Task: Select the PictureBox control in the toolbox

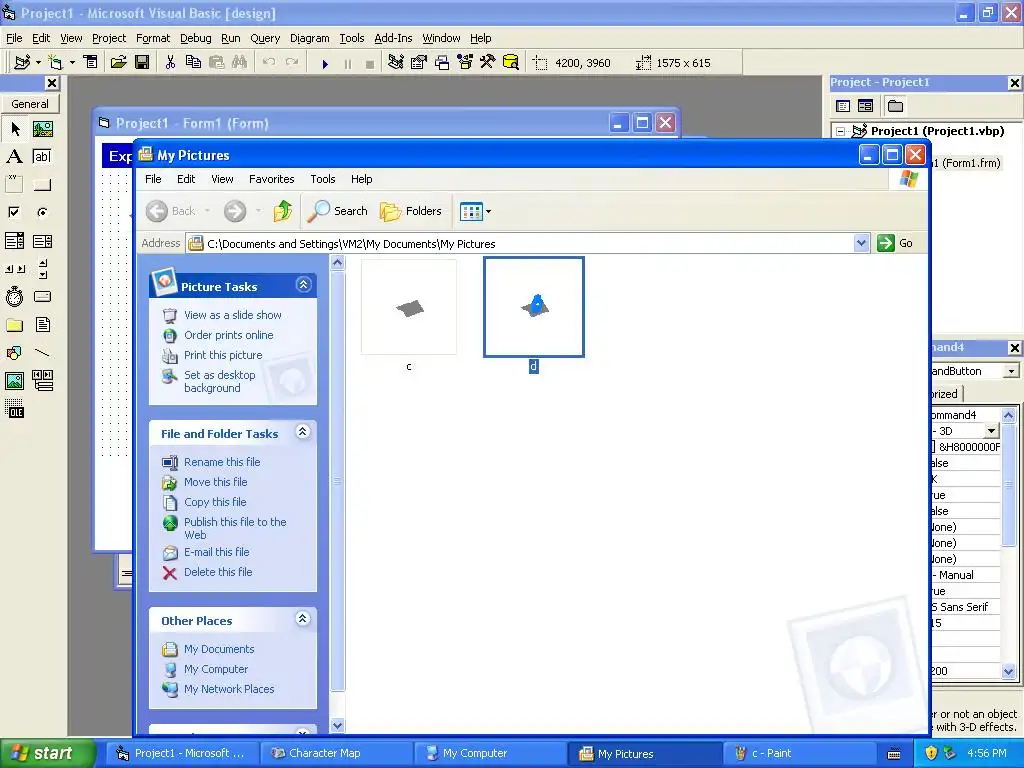Action: (42, 129)
